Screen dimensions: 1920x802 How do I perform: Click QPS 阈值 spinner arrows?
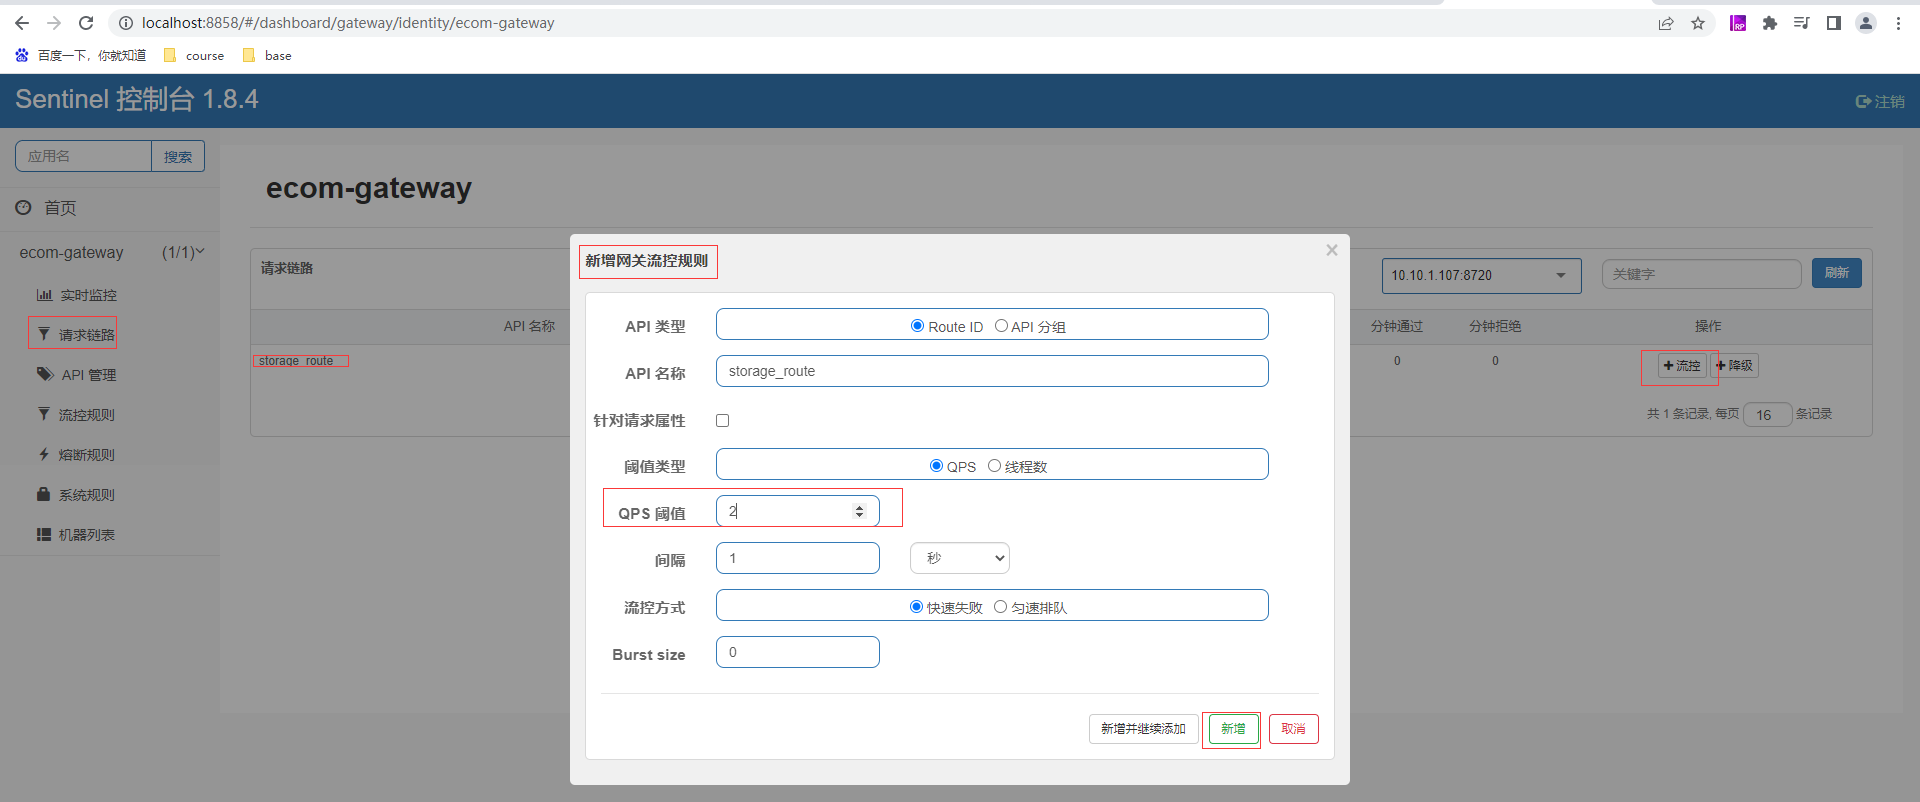pyautogui.click(x=859, y=511)
